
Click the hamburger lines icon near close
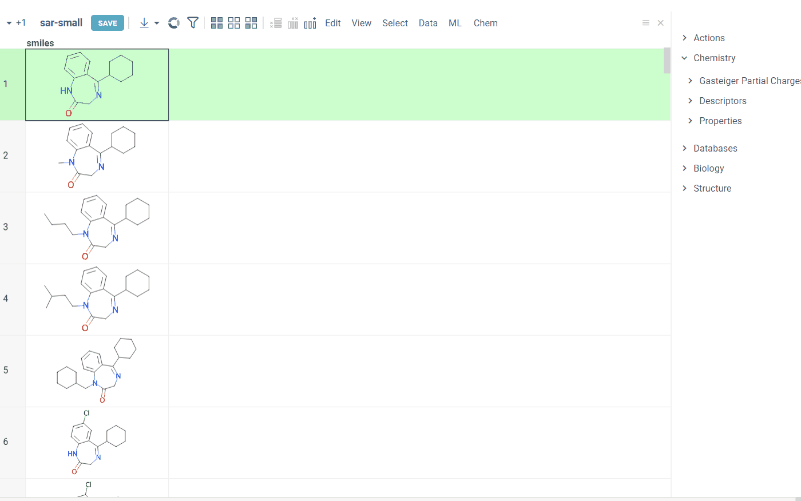point(646,23)
